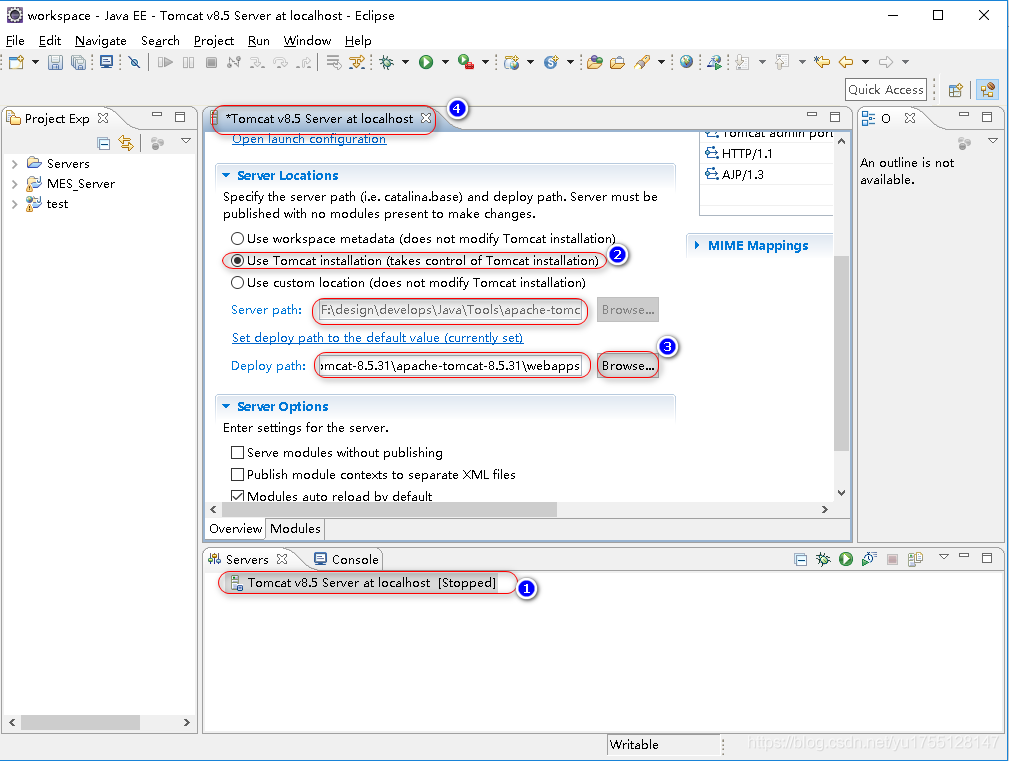The image size is (1009, 761).
Task: Click the Set deploy path to default link
Action: [x=377, y=338]
